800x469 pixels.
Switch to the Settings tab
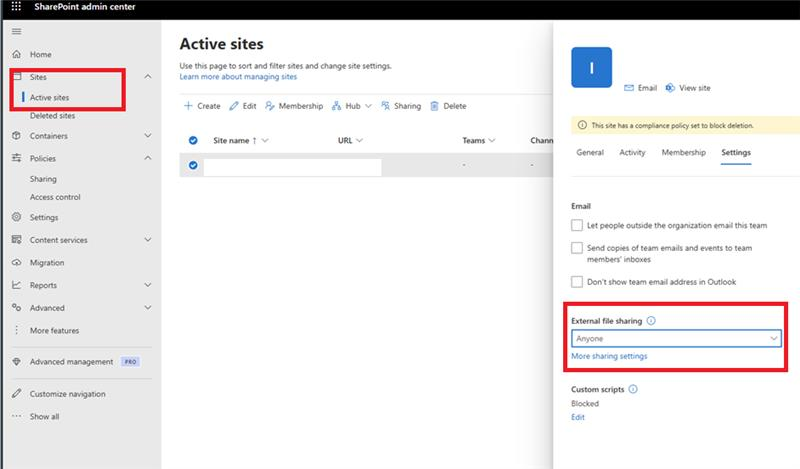[736, 152]
